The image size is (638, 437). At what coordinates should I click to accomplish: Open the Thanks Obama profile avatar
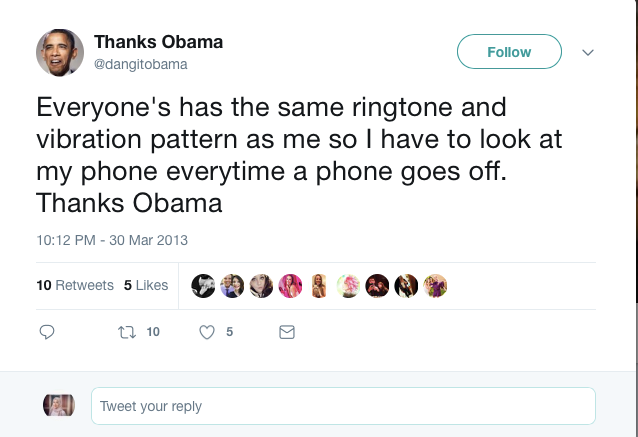[60, 52]
